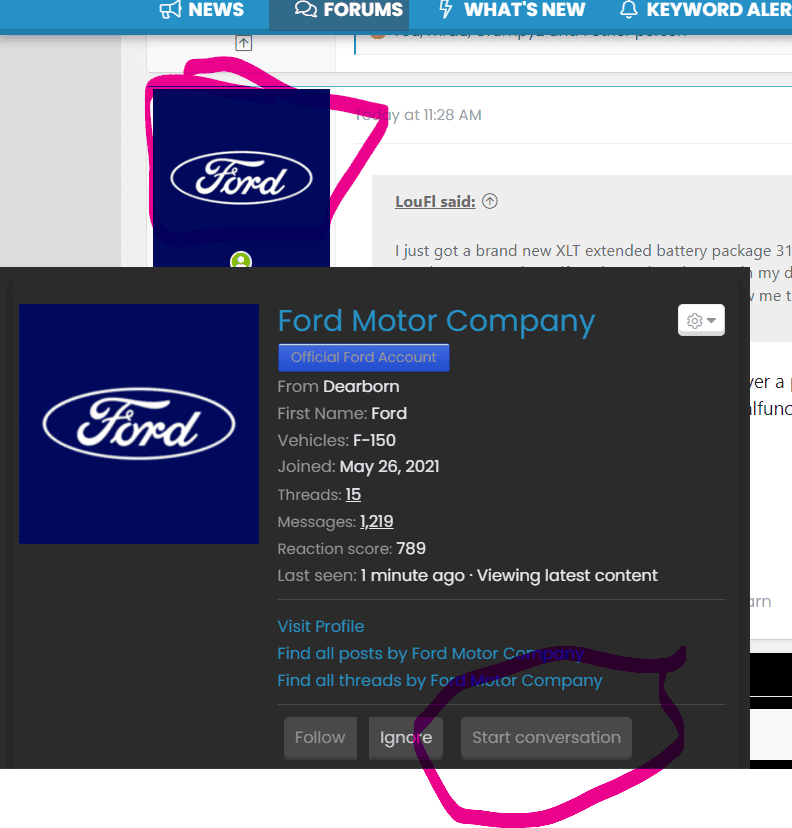Click the gear icon in profile popup
This screenshot has height=828, width=792.
[x=694, y=320]
